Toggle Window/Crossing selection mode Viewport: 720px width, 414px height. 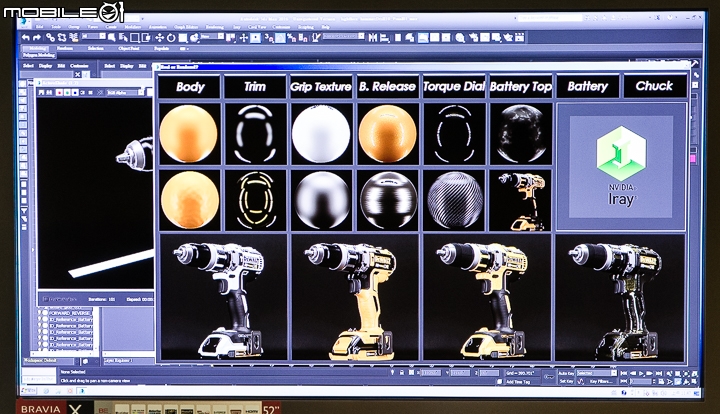coord(146,38)
